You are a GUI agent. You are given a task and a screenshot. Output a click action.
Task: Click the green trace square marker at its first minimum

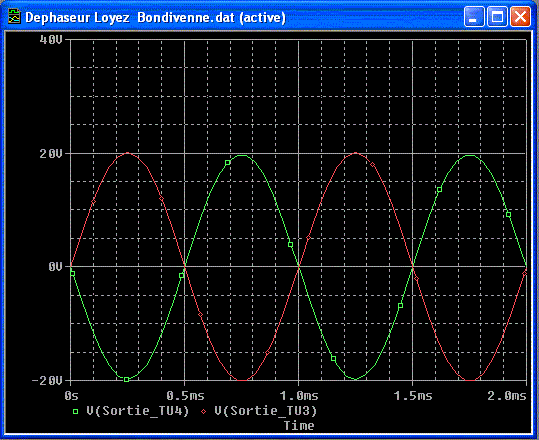[126, 380]
